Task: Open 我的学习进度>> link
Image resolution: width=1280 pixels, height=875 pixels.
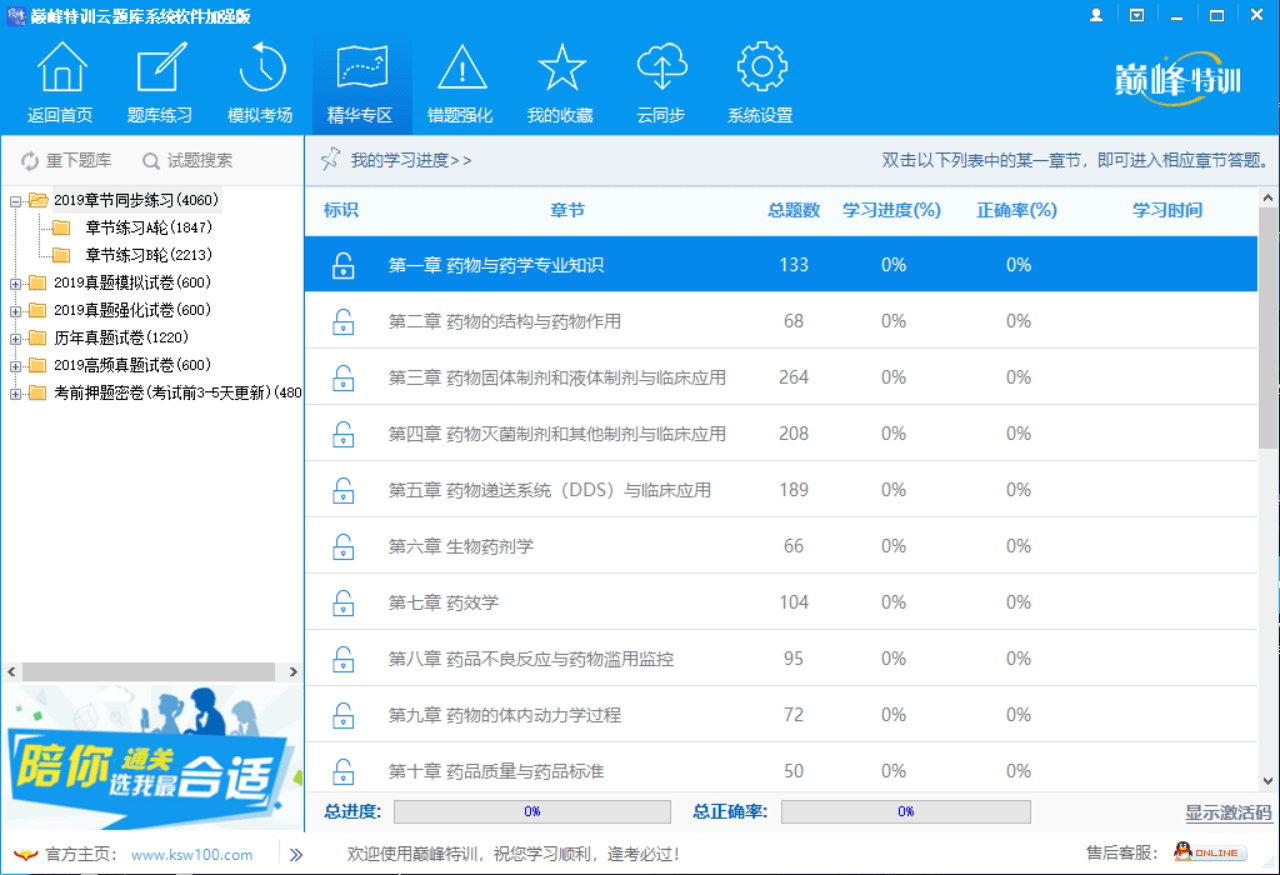Action: pos(411,160)
